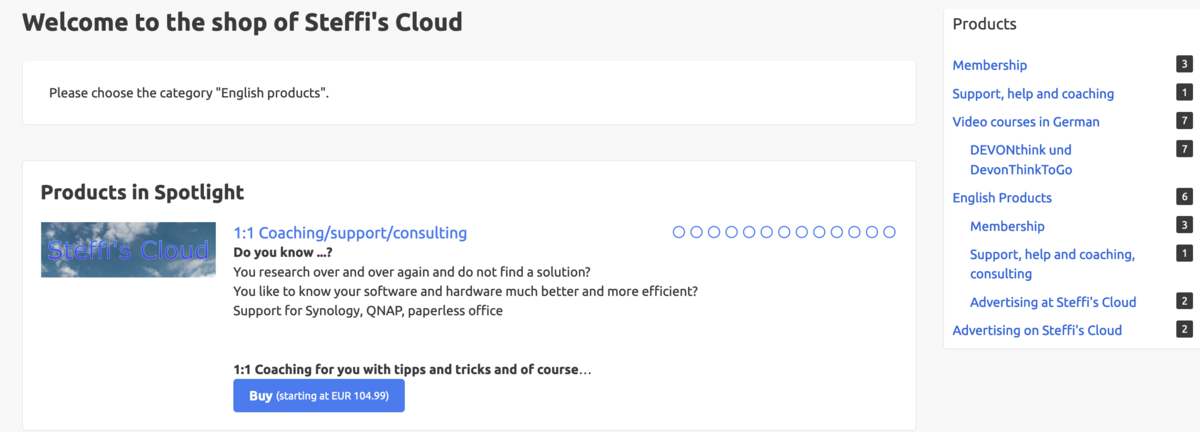Open Advertising at Steffi's Cloud subcategory
This screenshot has width=1200, height=432.
(x=1053, y=302)
